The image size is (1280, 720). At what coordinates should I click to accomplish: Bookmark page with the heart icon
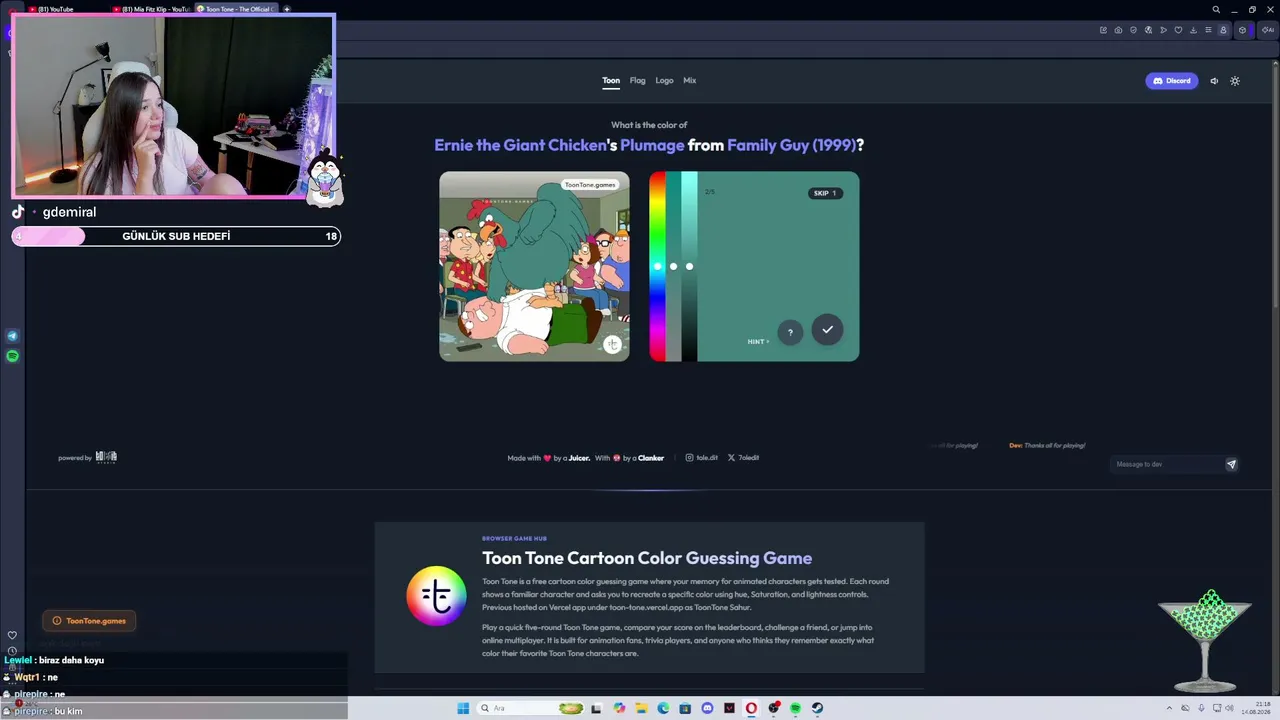tap(1178, 30)
